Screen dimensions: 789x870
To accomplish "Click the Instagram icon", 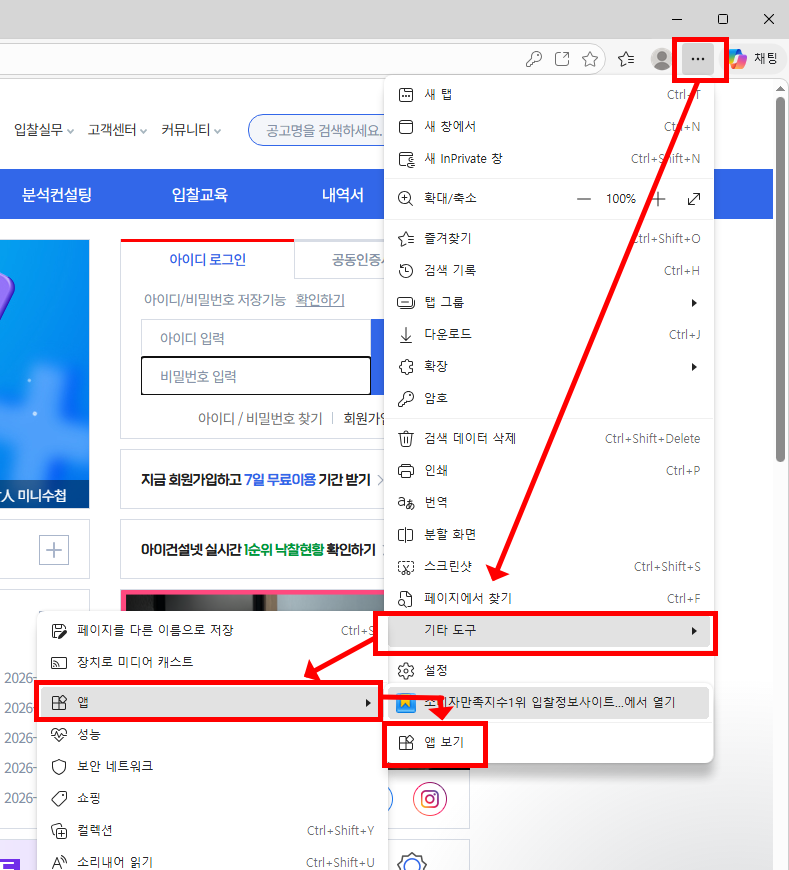I will [x=430, y=798].
